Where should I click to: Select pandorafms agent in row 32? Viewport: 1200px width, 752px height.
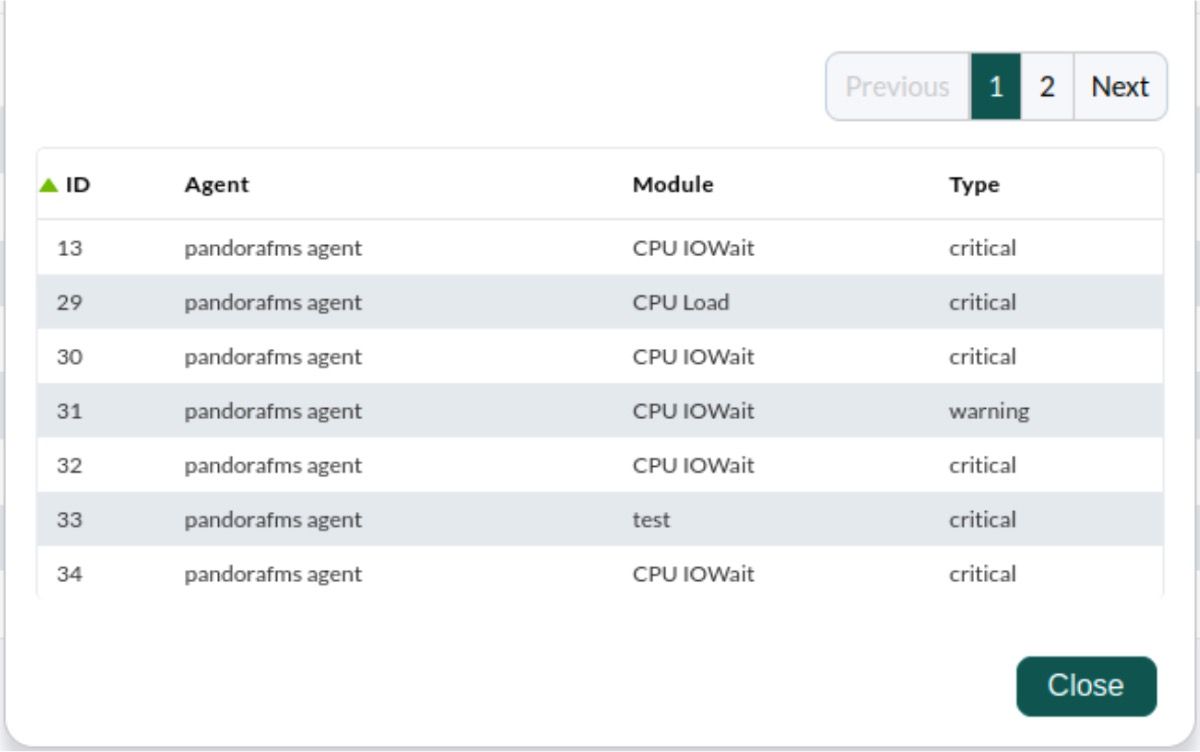click(273, 465)
